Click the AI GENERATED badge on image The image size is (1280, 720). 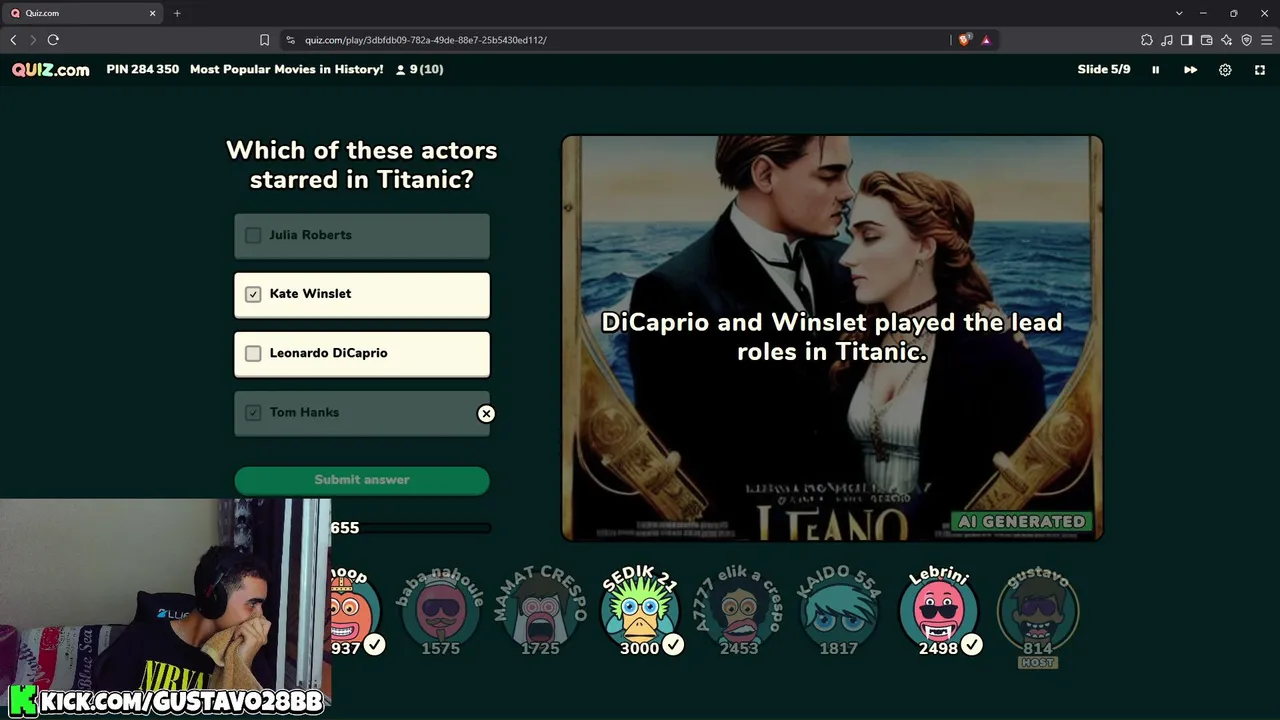point(1021,522)
